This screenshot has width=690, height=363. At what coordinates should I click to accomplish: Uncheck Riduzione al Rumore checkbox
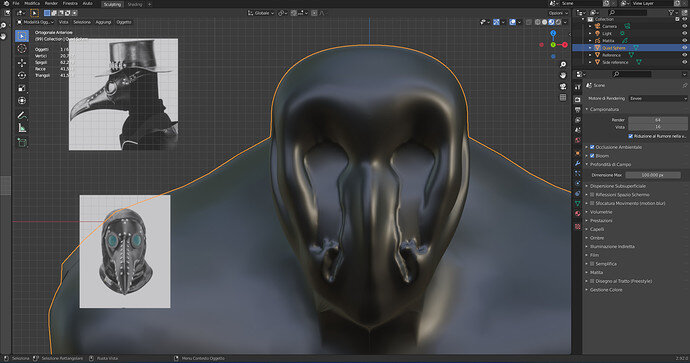coord(631,136)
